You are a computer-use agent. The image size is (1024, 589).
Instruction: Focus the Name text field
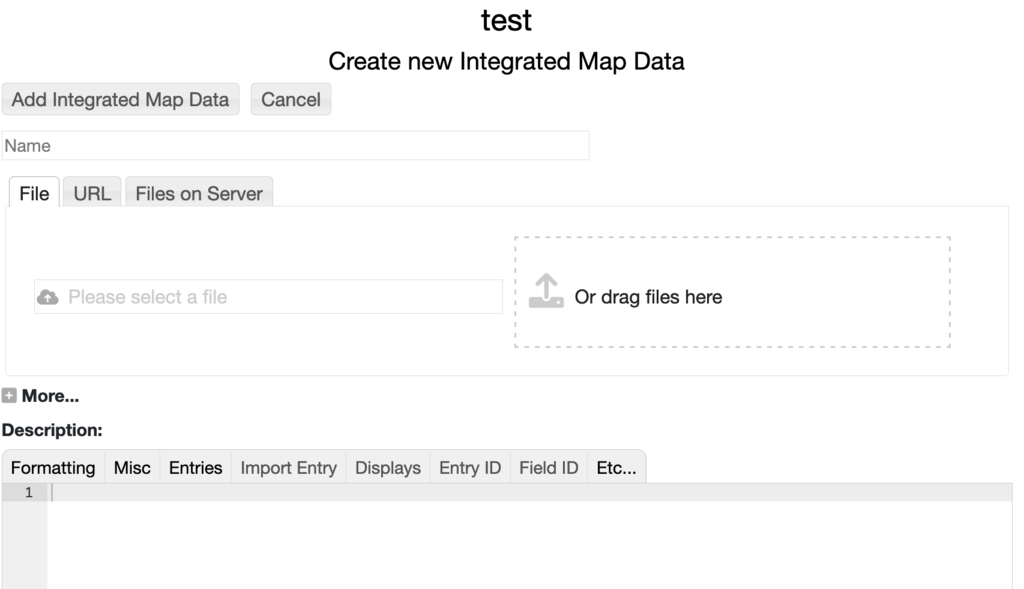pyautogui.click(x=295, y=146)
